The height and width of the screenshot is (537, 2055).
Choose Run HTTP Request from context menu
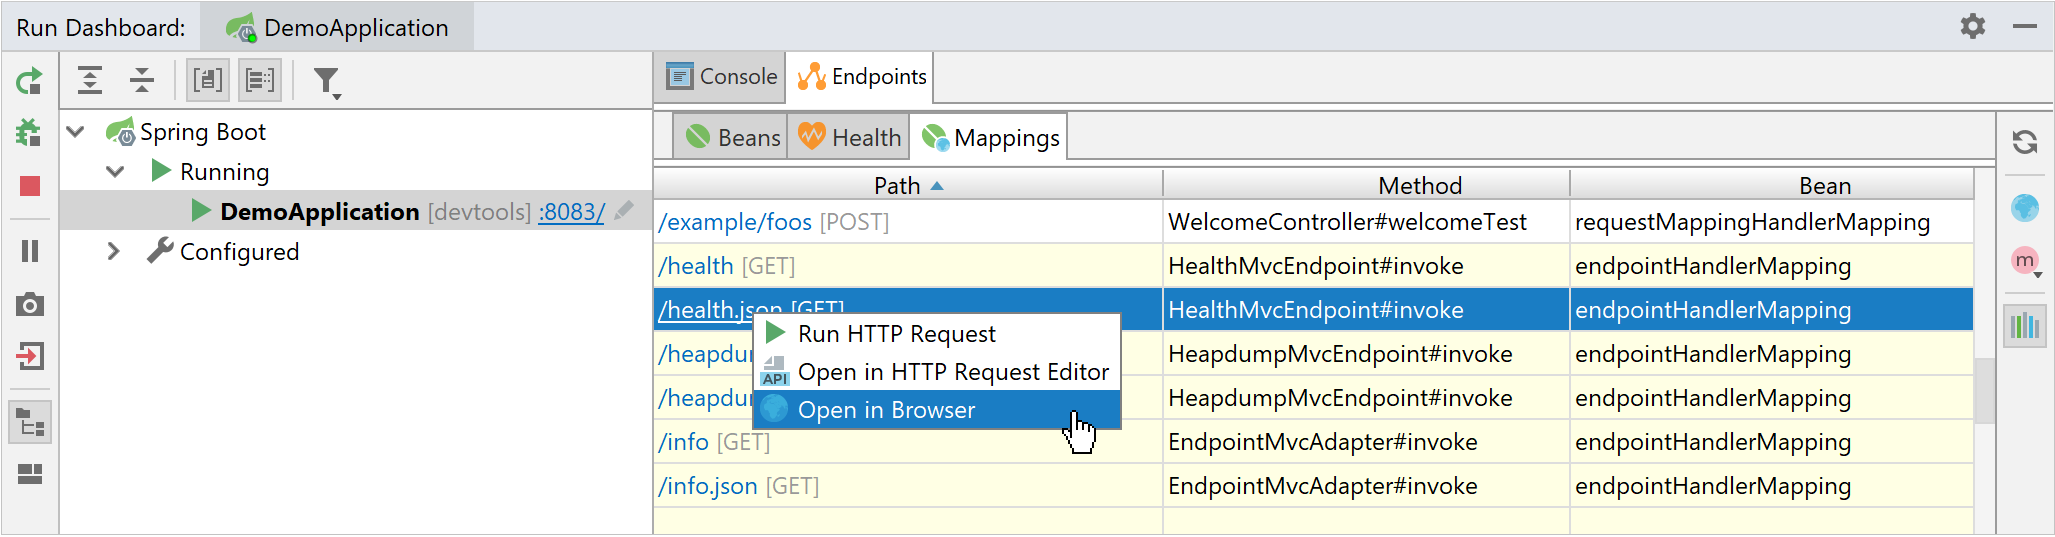(937, 334)
